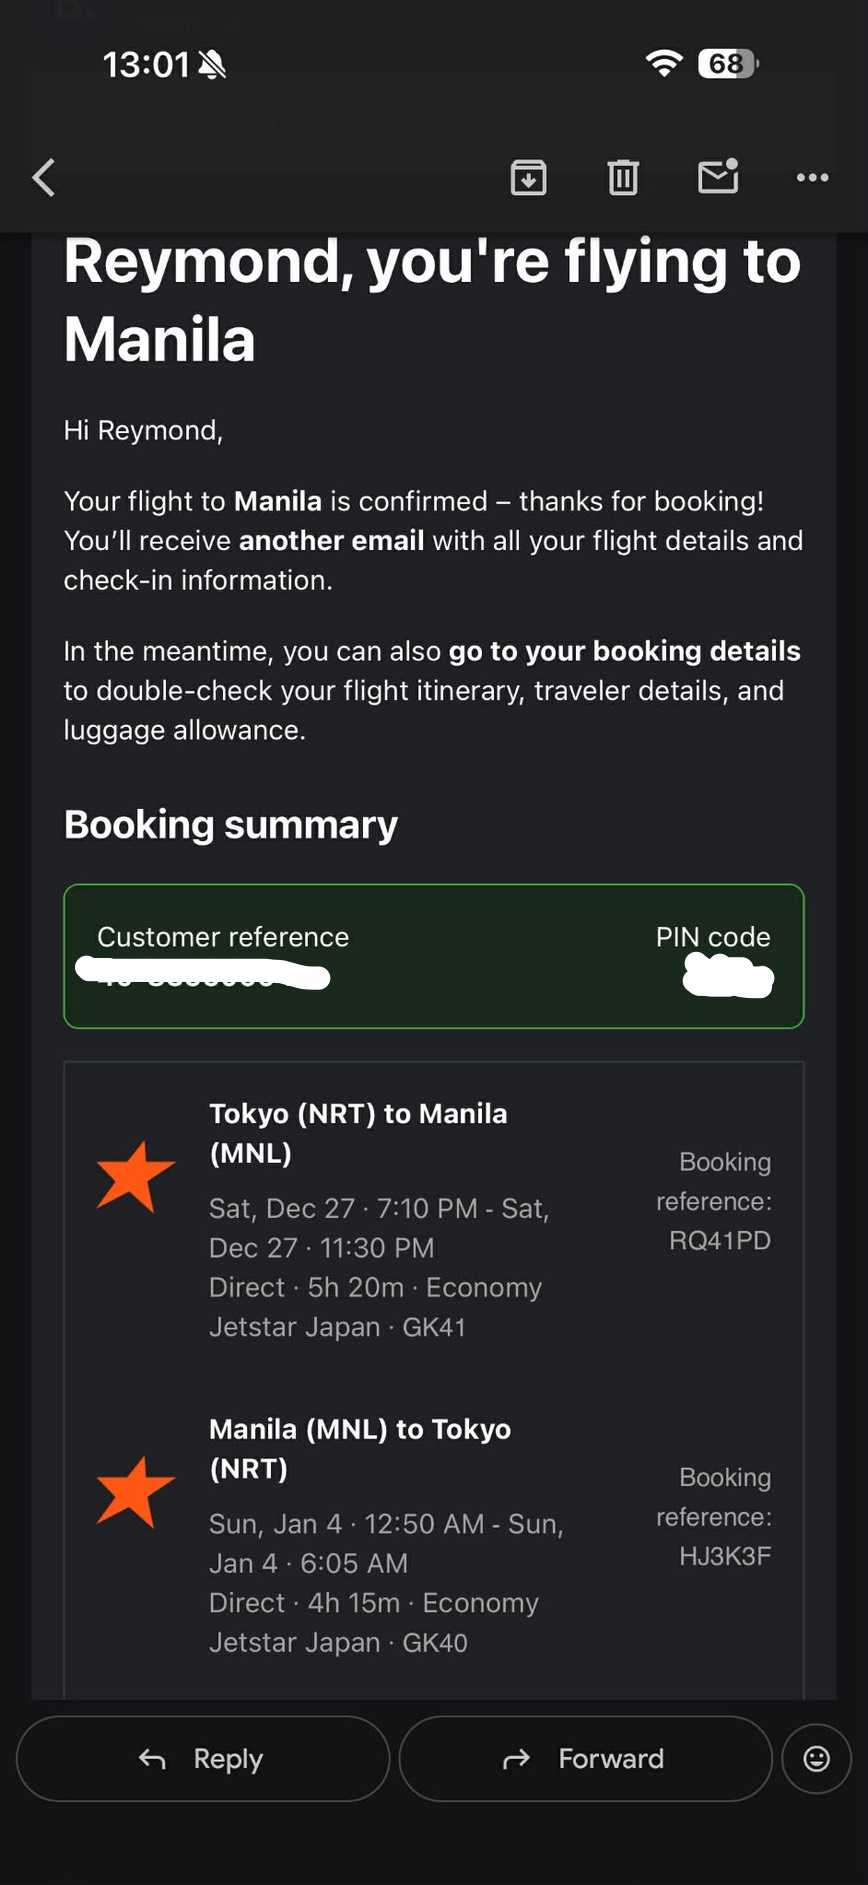Tap the silent mode bell icon
The height and width of the screenshot is (1885, 868).
click(212, 65)
